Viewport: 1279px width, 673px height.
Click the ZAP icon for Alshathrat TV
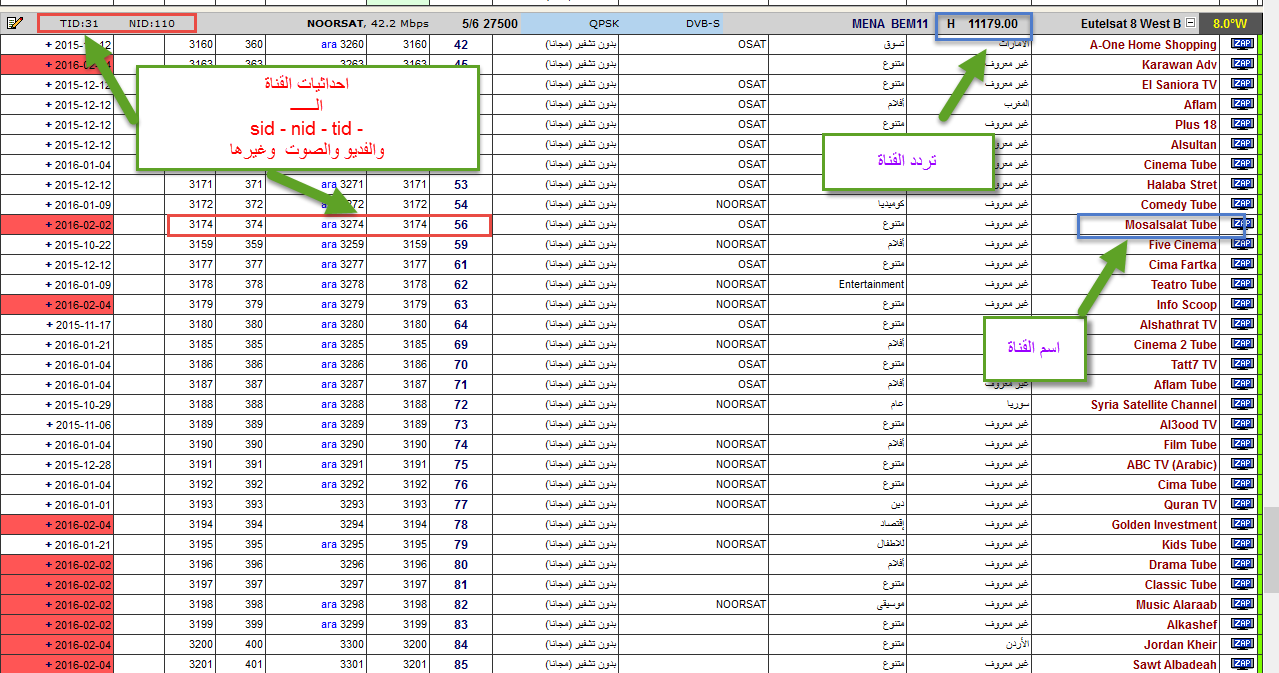(x=1241, y=324)
